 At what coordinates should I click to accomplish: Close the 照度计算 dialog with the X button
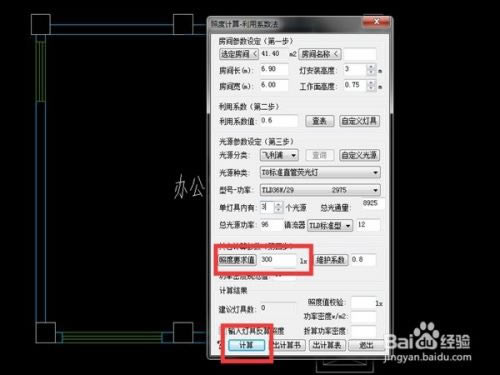pos(376,22)
